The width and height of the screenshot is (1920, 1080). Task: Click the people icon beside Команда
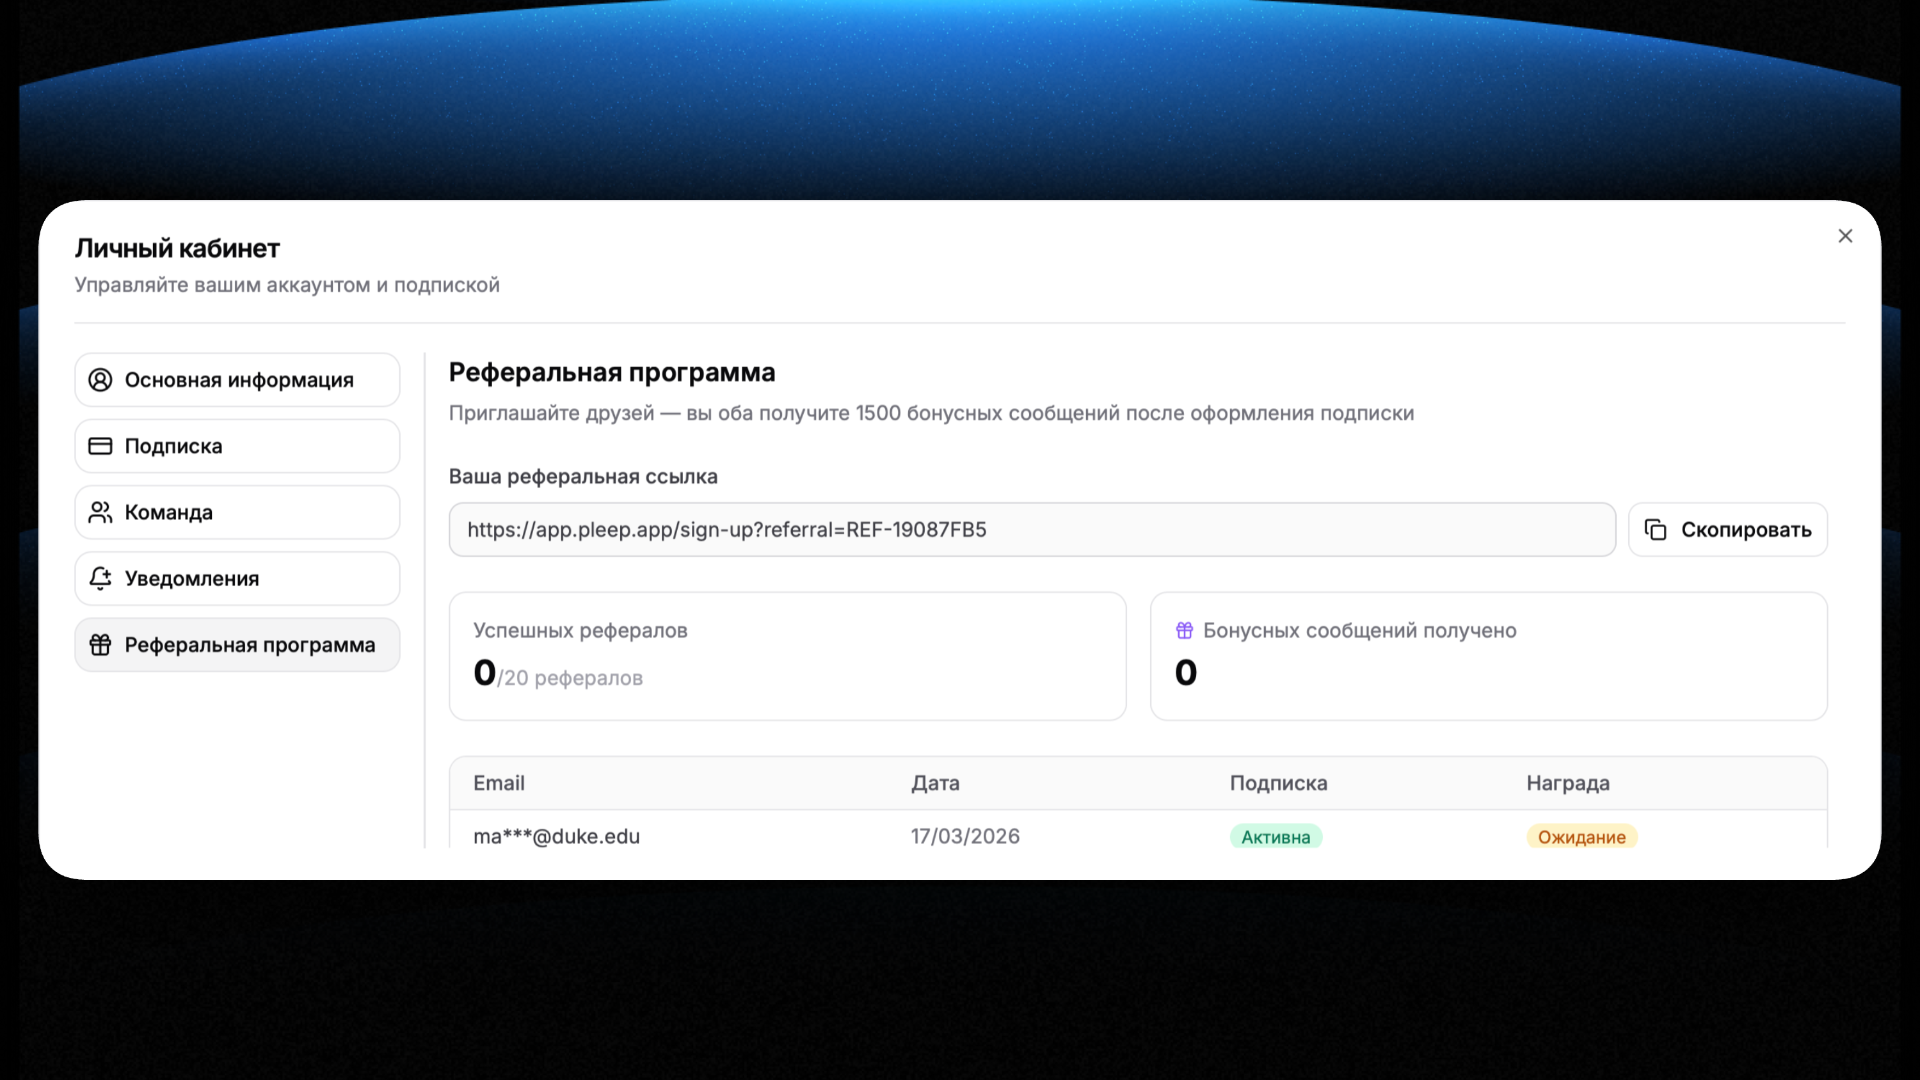100,512
